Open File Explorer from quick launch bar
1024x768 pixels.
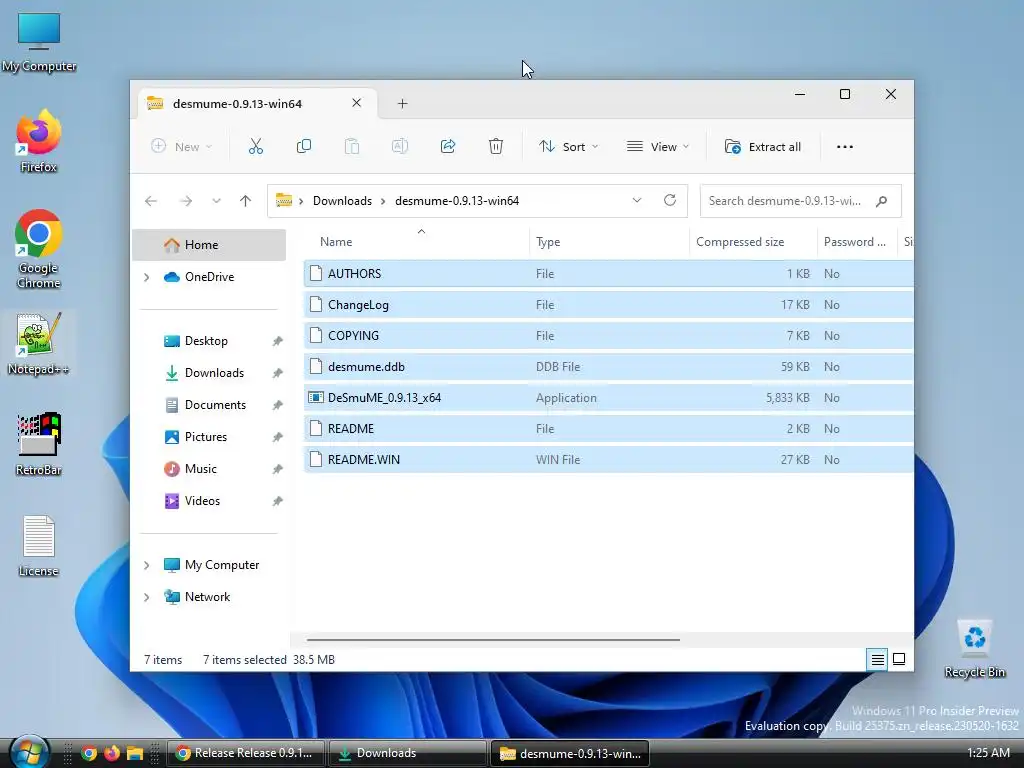tap(135, 753)
